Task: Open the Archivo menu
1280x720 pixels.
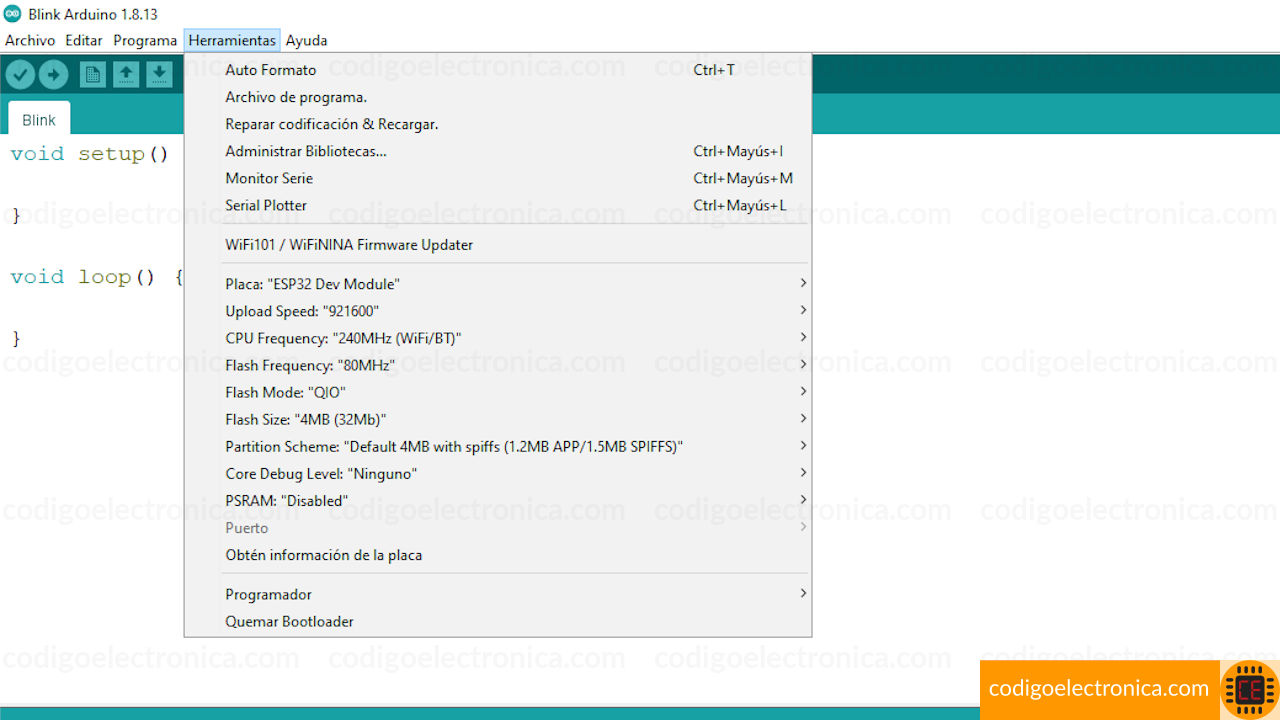Action: point(30,41)
